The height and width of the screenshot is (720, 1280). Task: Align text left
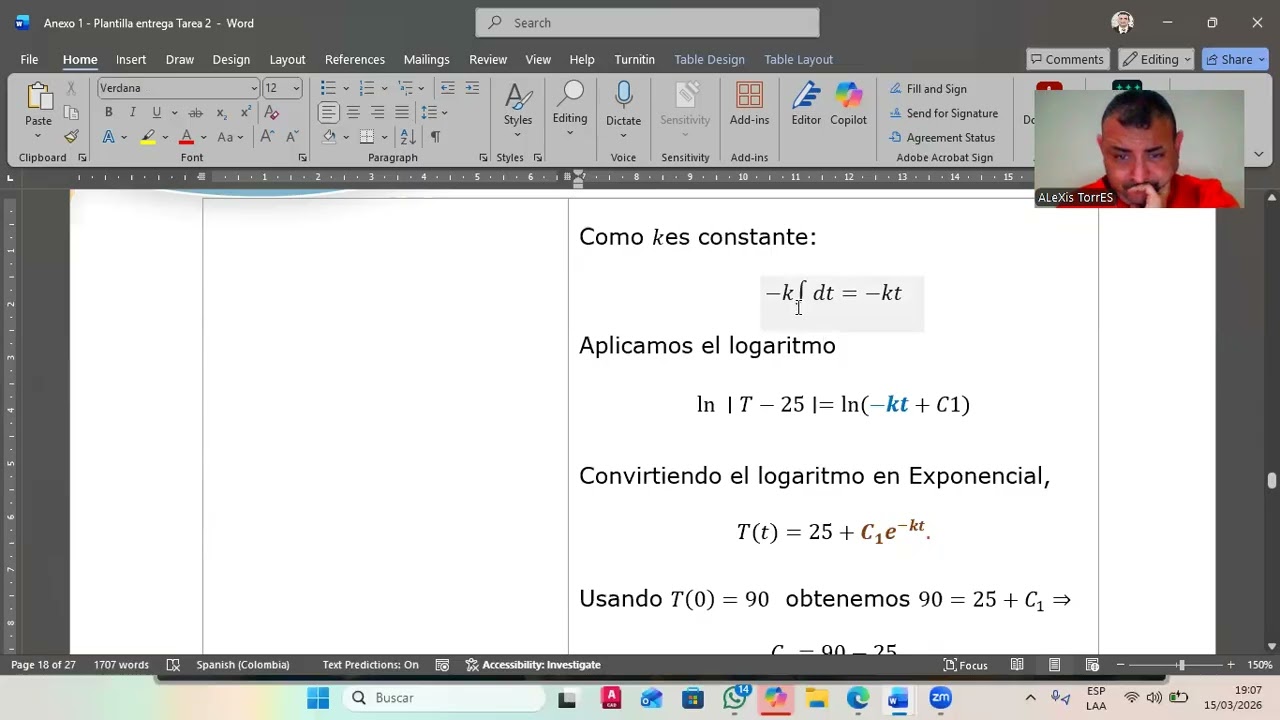(328, 112)
